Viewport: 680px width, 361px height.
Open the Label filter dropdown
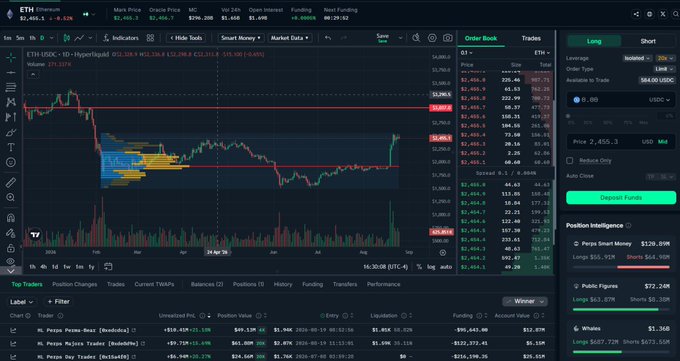[x=21, y=302]
